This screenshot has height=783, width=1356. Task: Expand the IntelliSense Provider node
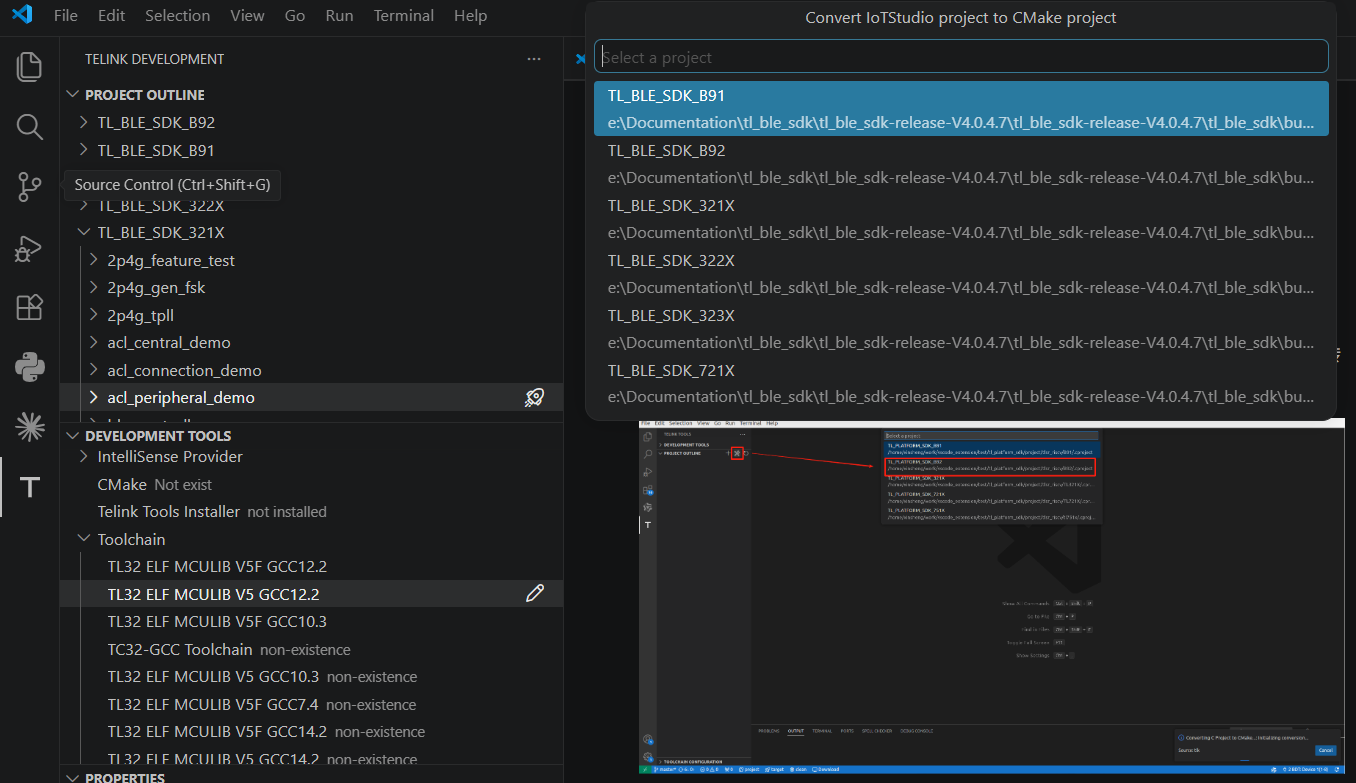pyautogui.click(x=84, y=457)
